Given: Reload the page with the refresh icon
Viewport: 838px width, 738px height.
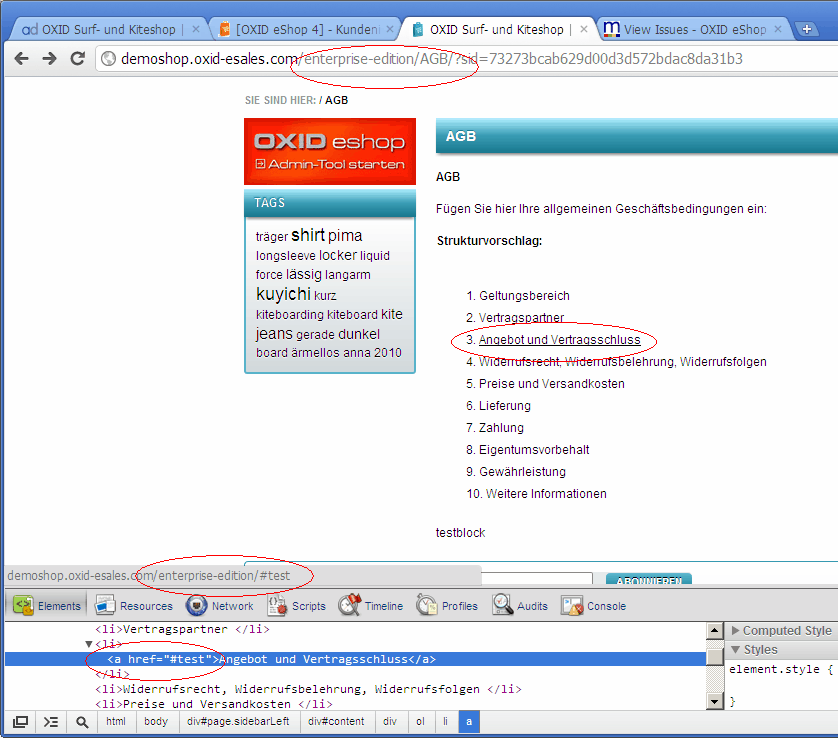Looking at the screenshot, I should 78,58.
